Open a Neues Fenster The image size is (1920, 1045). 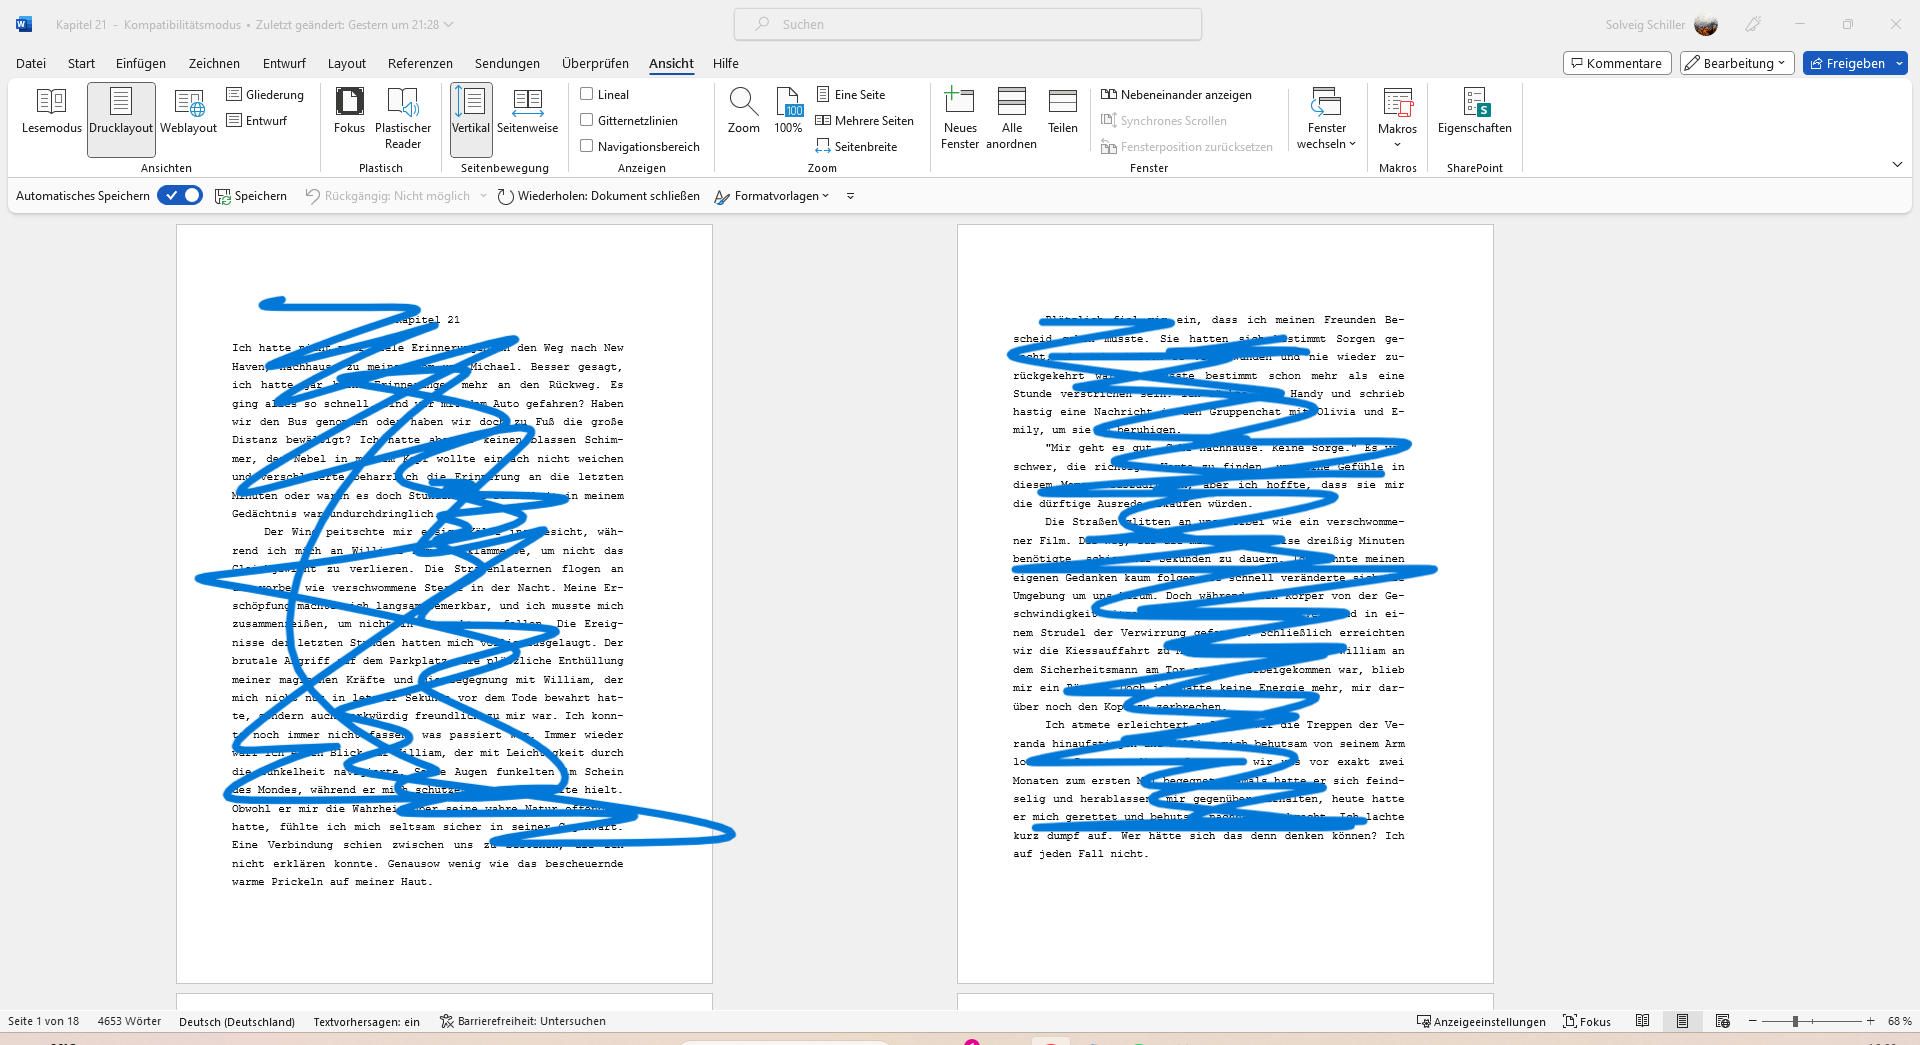(960, 119)
